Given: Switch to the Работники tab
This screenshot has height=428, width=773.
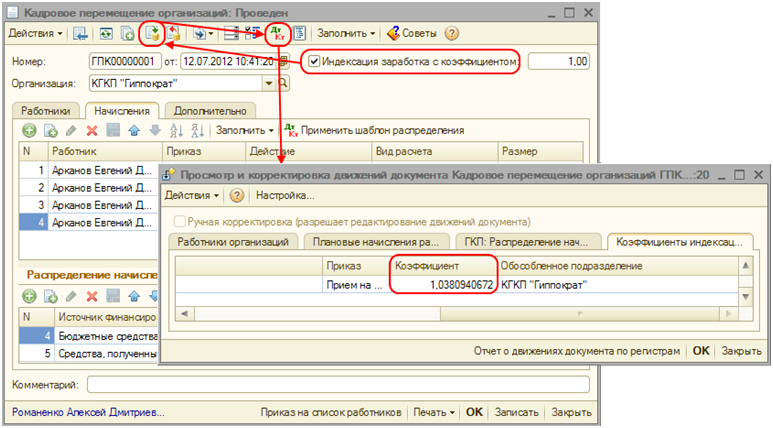Looking at the screenshot, I should click(x=47, y=111).
